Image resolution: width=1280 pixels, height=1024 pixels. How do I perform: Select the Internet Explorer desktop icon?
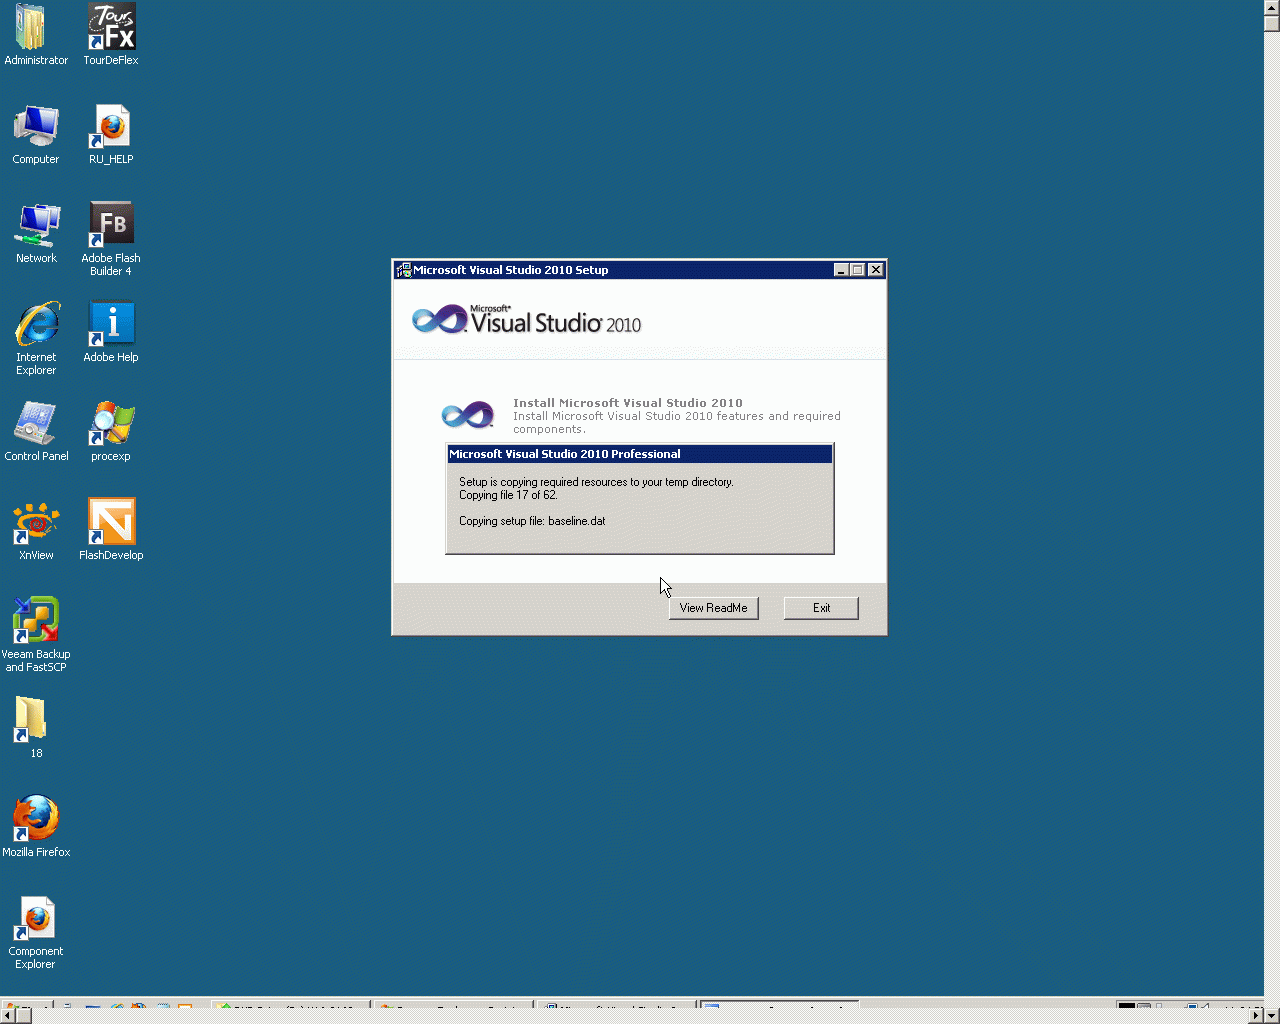[x=36, y=338]
